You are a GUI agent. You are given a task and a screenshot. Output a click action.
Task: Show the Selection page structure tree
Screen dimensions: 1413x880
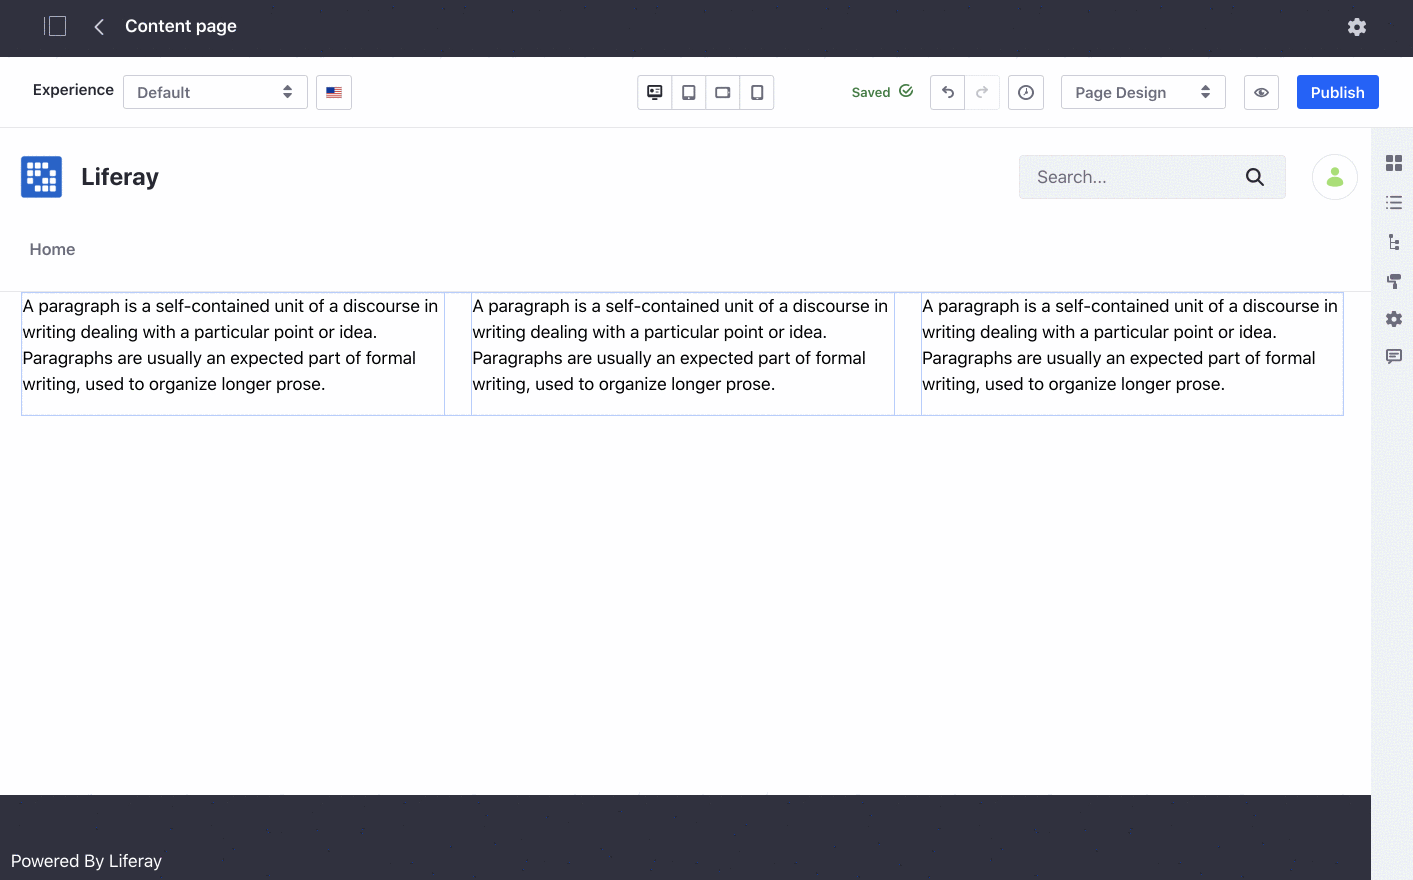point(1394,241)
